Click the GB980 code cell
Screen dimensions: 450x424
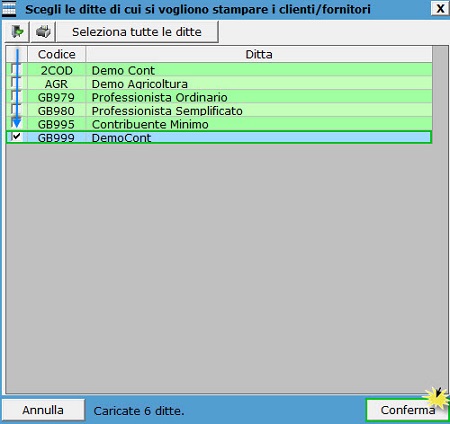(56, 110)
